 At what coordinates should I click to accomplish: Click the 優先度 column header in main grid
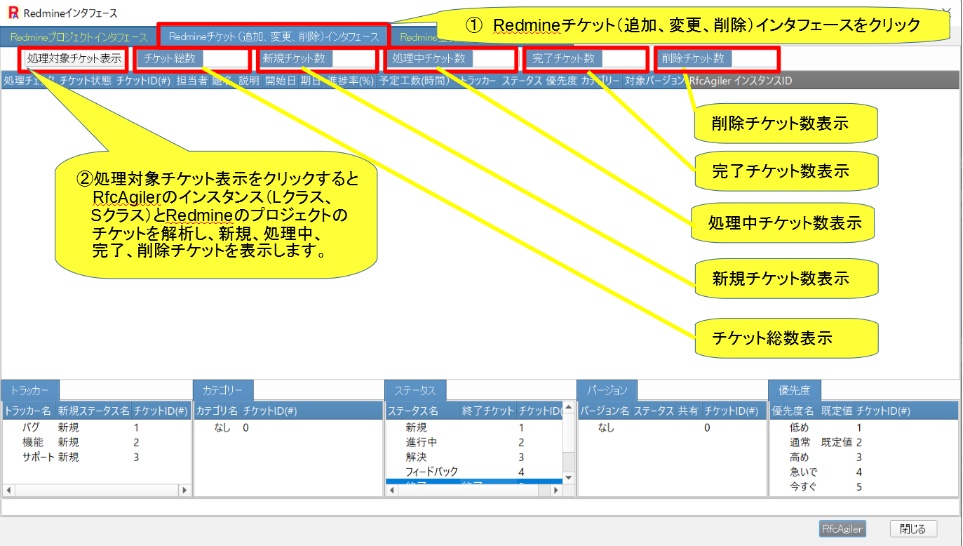click(561, 80)
